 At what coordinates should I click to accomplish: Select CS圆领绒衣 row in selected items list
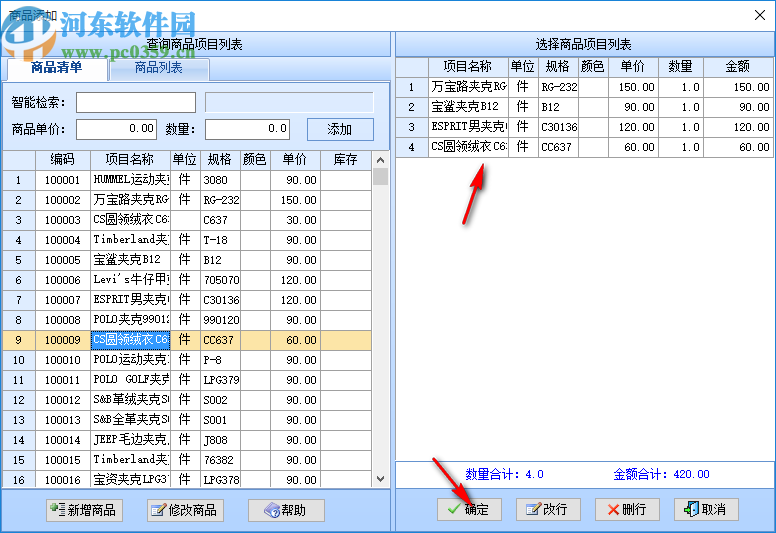click(584, 147)
